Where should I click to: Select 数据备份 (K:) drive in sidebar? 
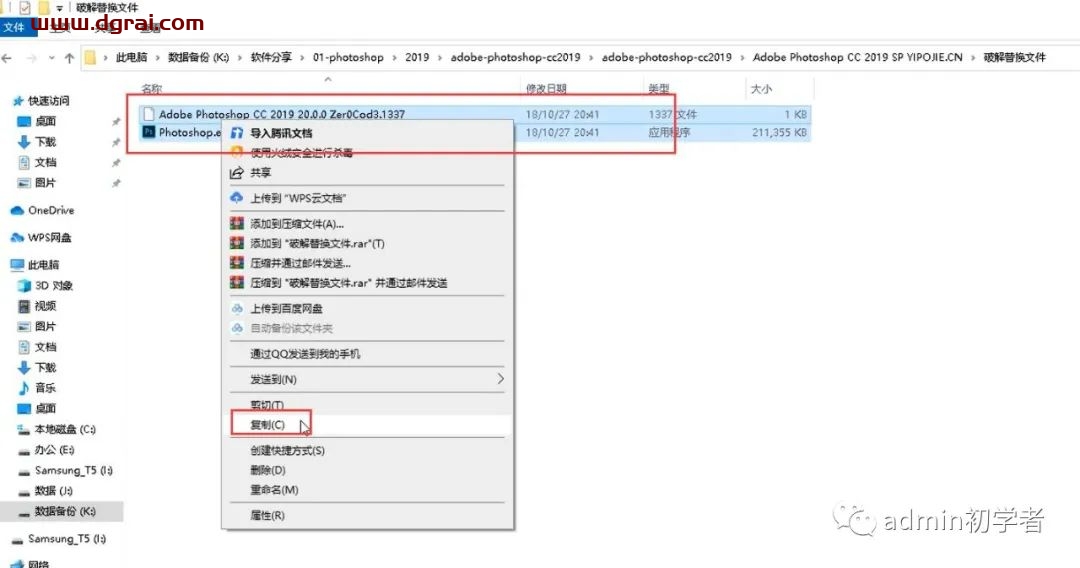[65, 512]
